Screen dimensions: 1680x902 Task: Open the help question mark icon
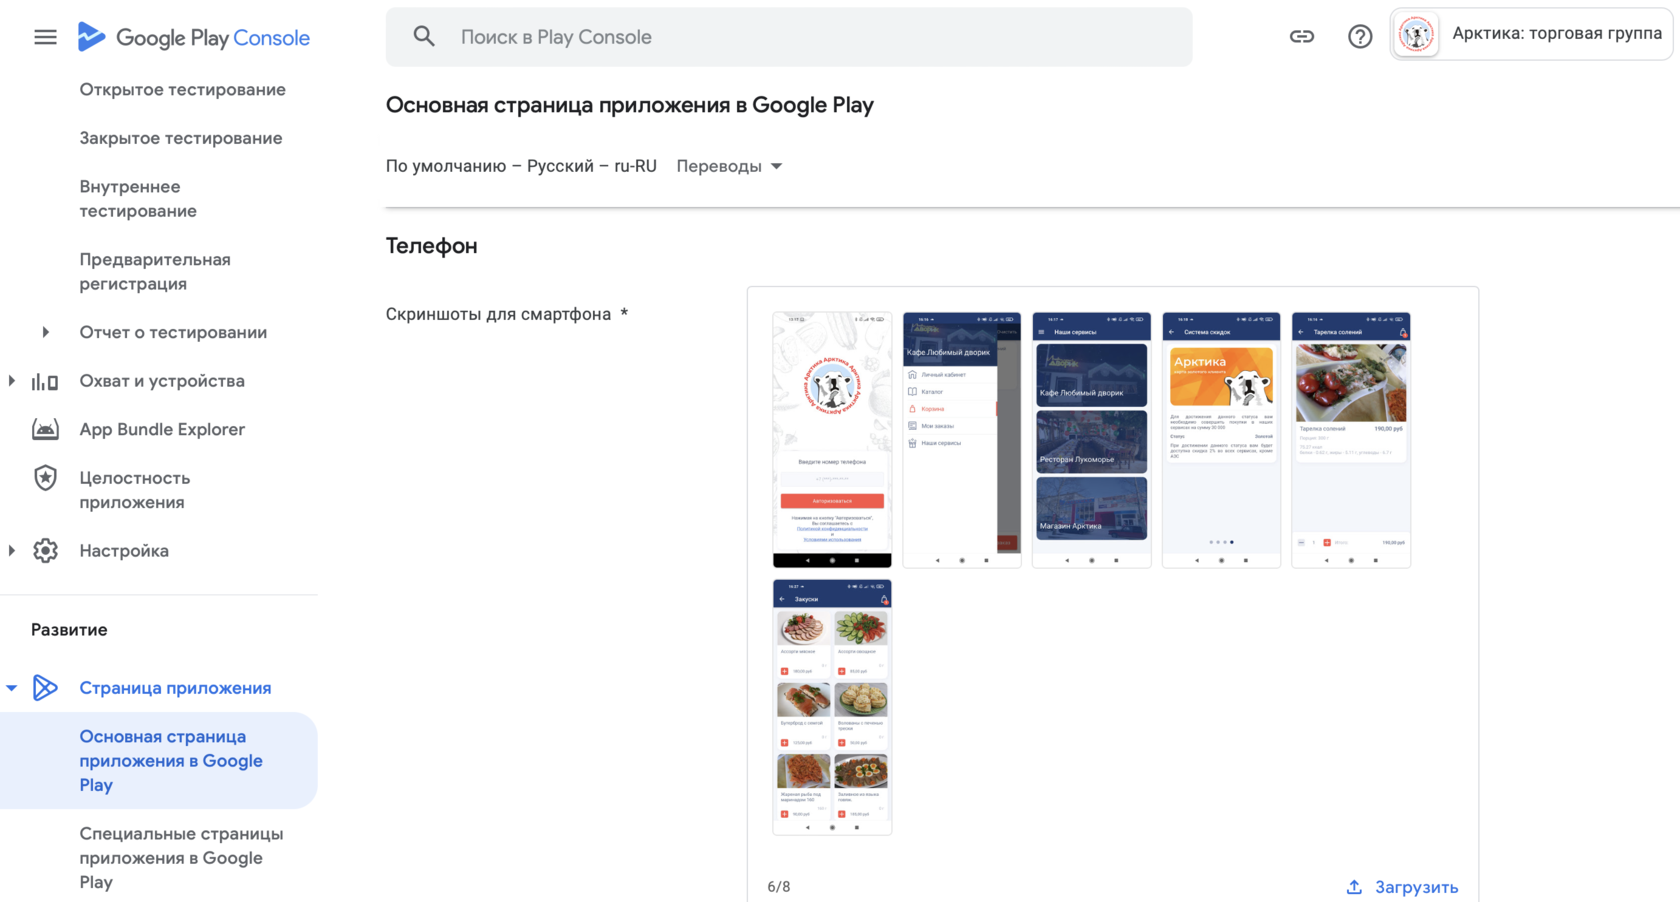pos(1360,37)
